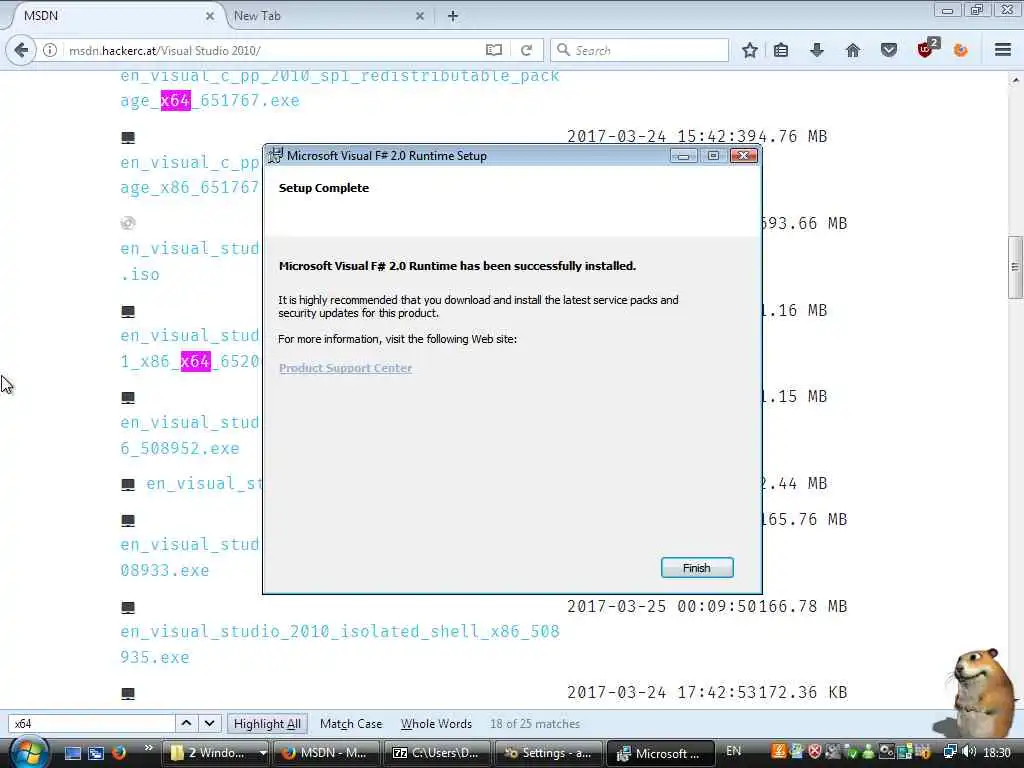Switch to Settings taskbar button

tap(549, 753)
